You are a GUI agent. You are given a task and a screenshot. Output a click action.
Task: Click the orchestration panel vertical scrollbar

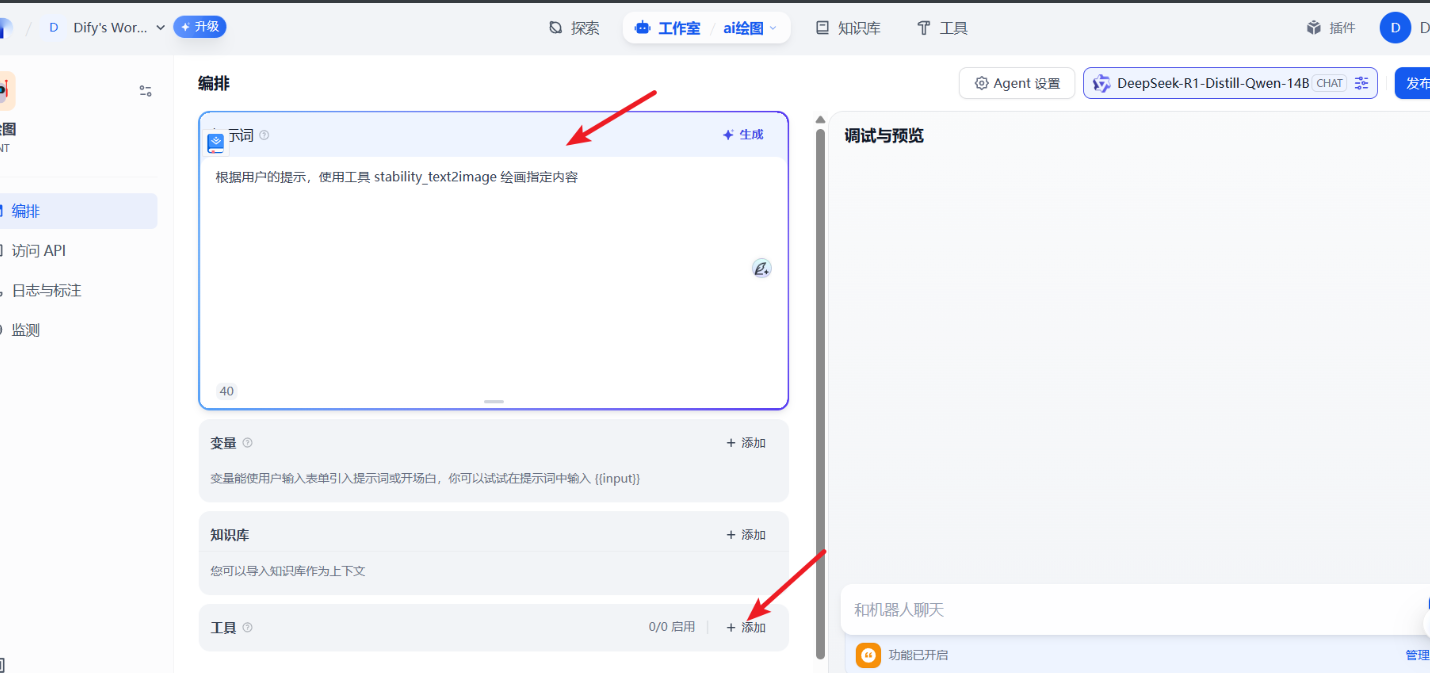(x=821, y=393)
